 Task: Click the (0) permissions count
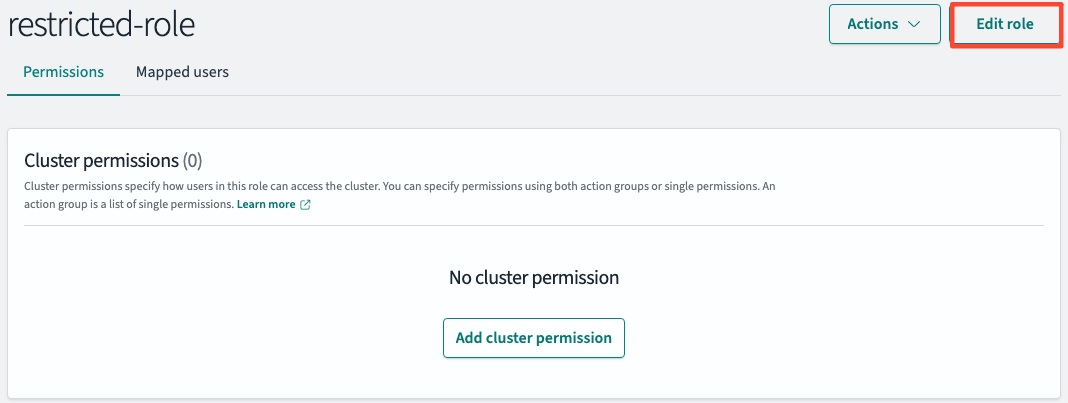[193, 161]
